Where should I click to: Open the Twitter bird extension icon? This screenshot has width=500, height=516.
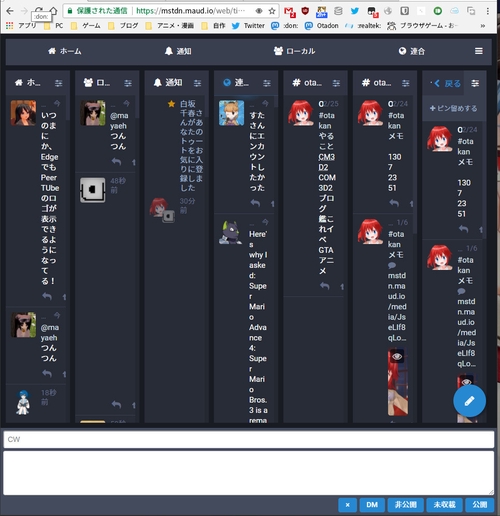click(x=355, y=11)
